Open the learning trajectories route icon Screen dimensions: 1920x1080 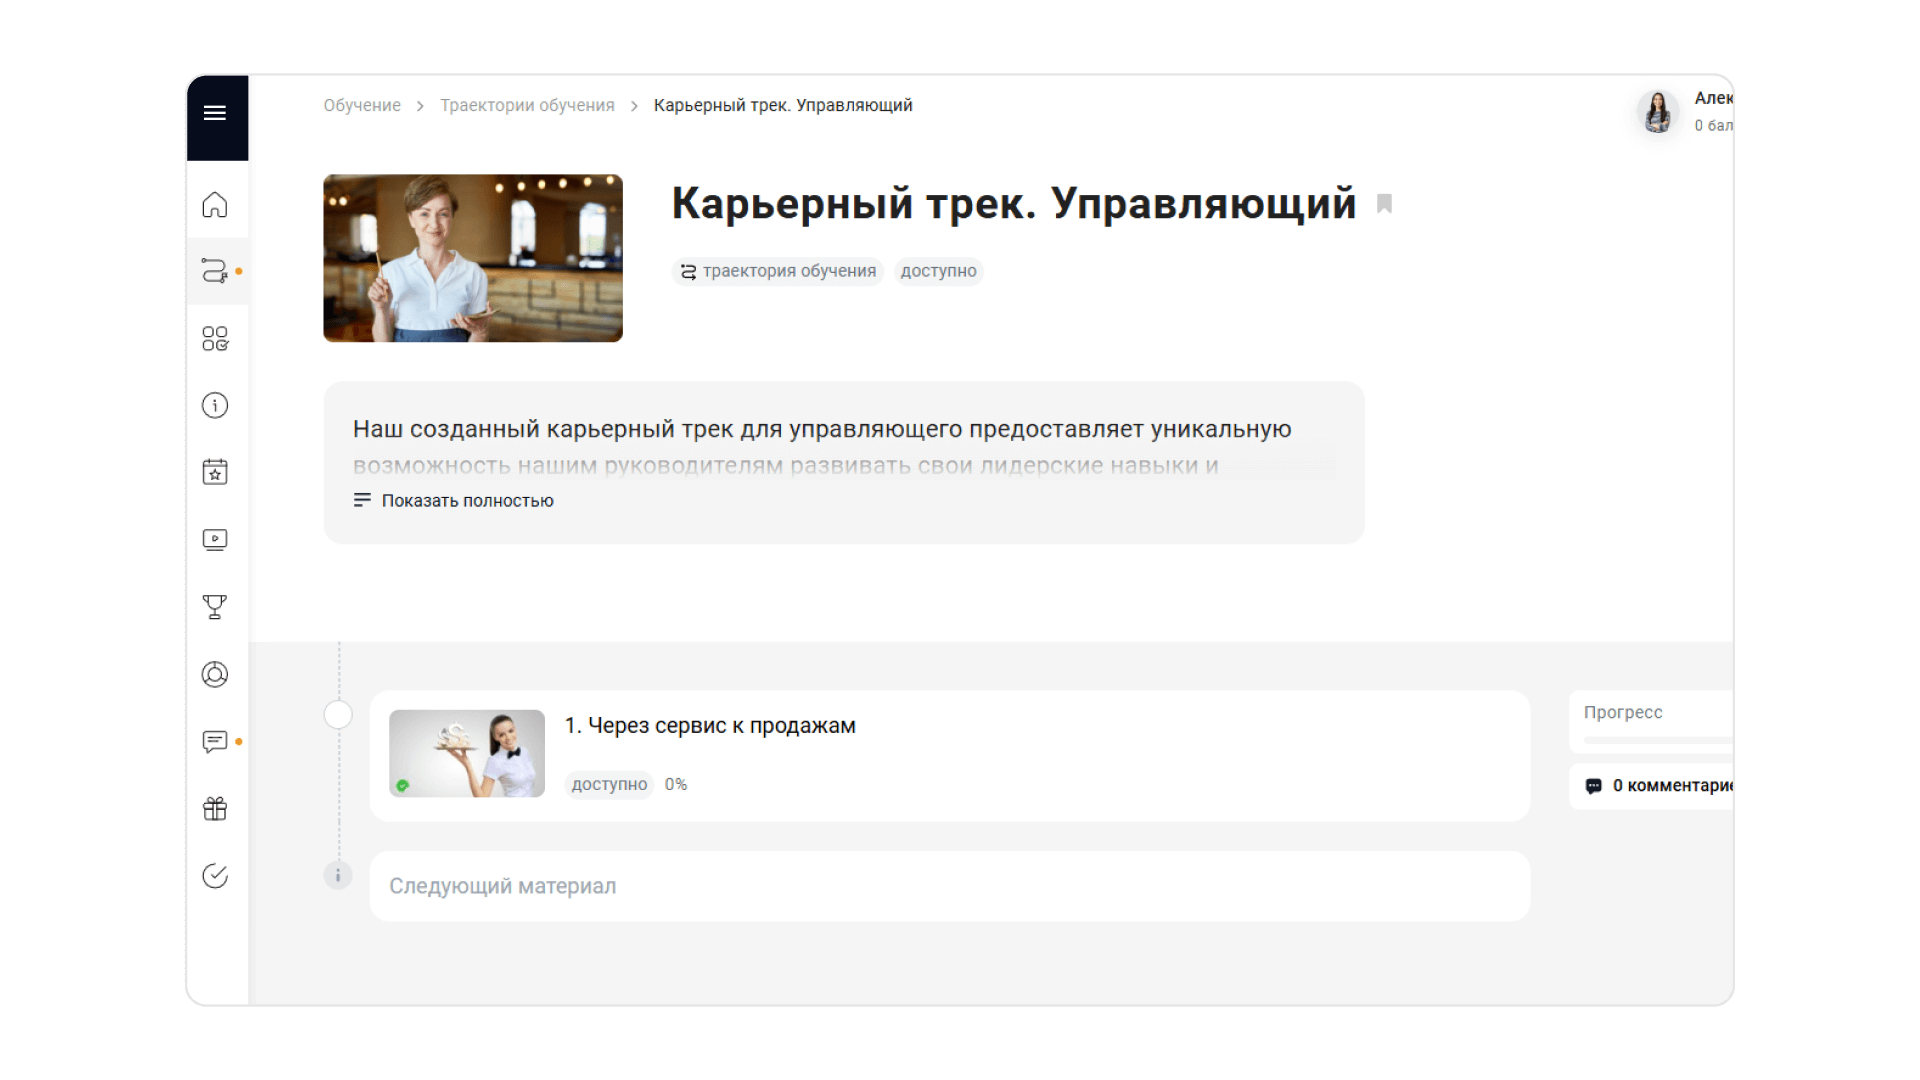(x=215, y=271)
